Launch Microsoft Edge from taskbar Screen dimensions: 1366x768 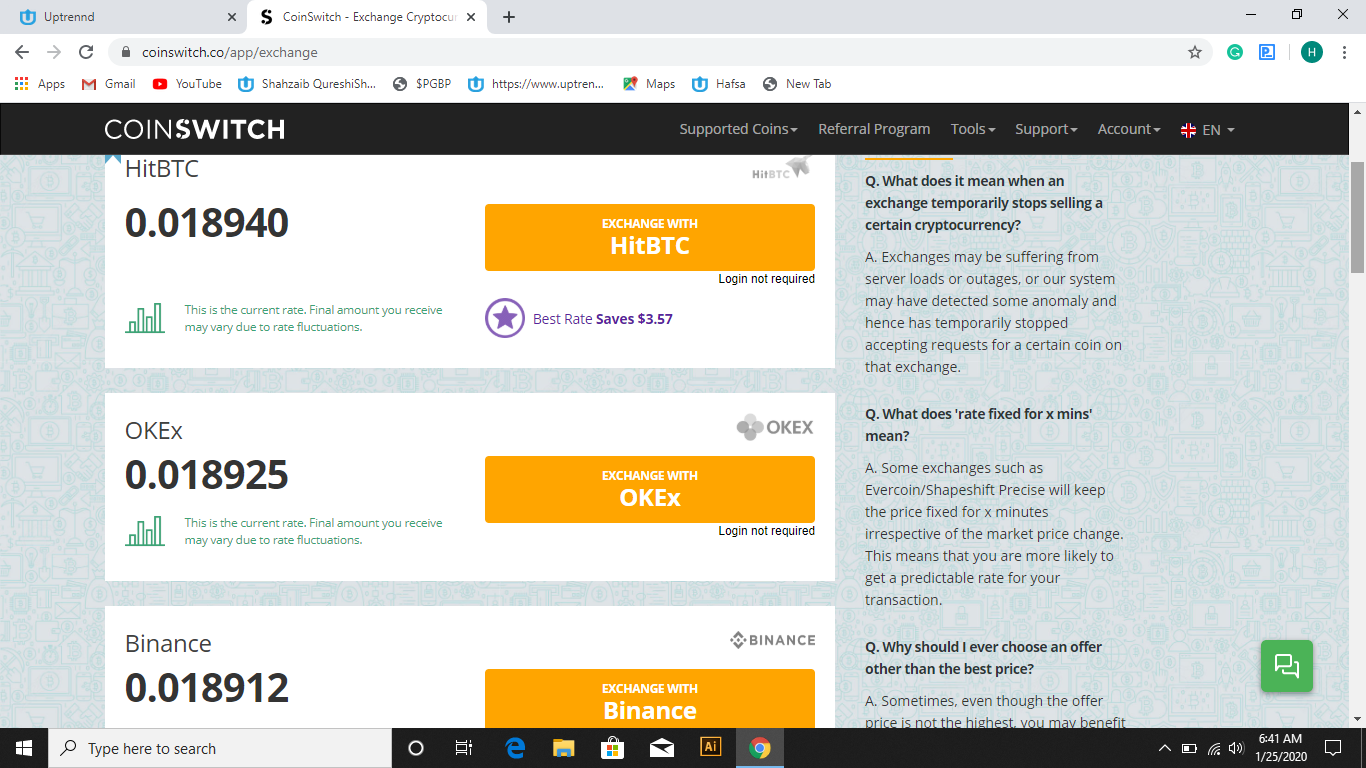(516, 748)
